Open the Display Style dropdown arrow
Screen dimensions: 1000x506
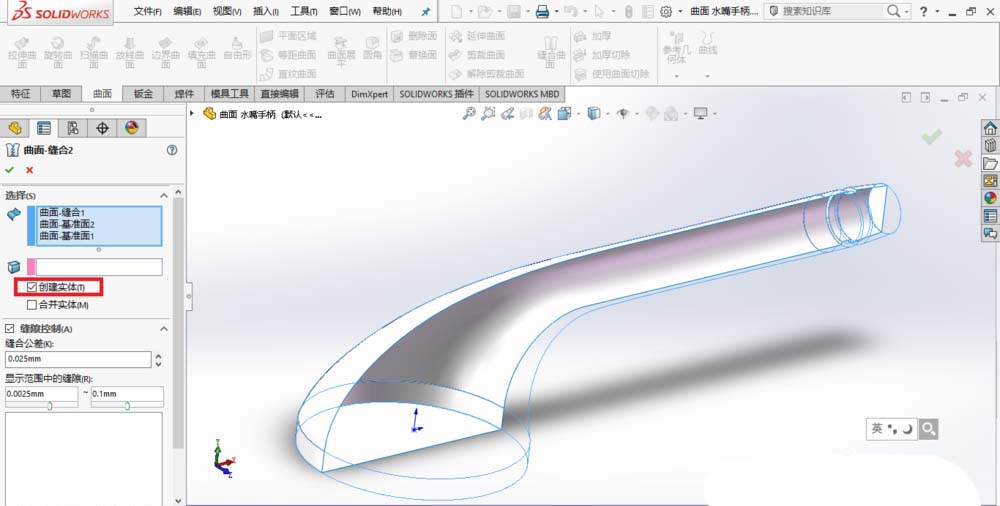point(607,114)
